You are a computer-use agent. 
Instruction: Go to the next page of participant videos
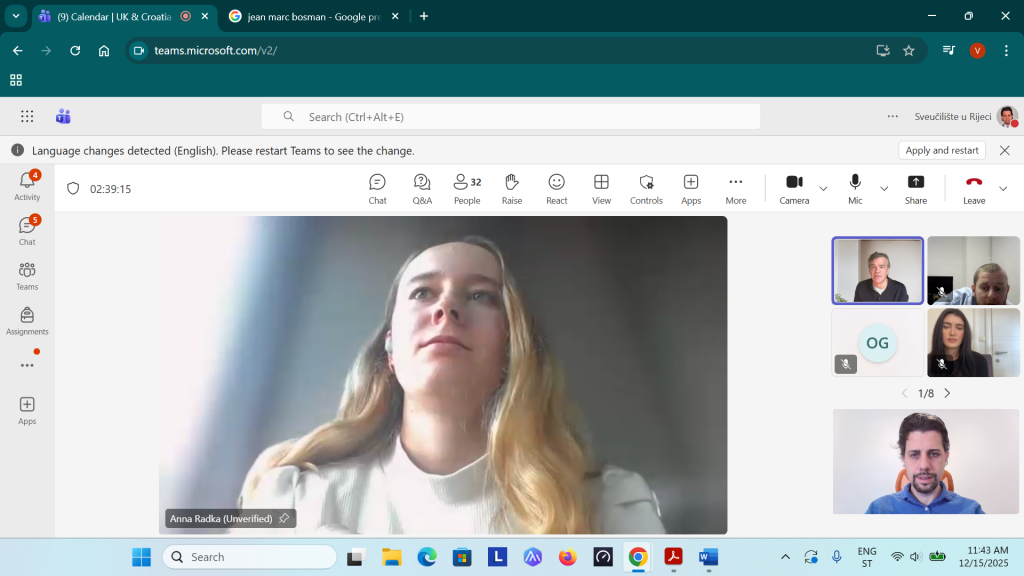click(947, 393)
